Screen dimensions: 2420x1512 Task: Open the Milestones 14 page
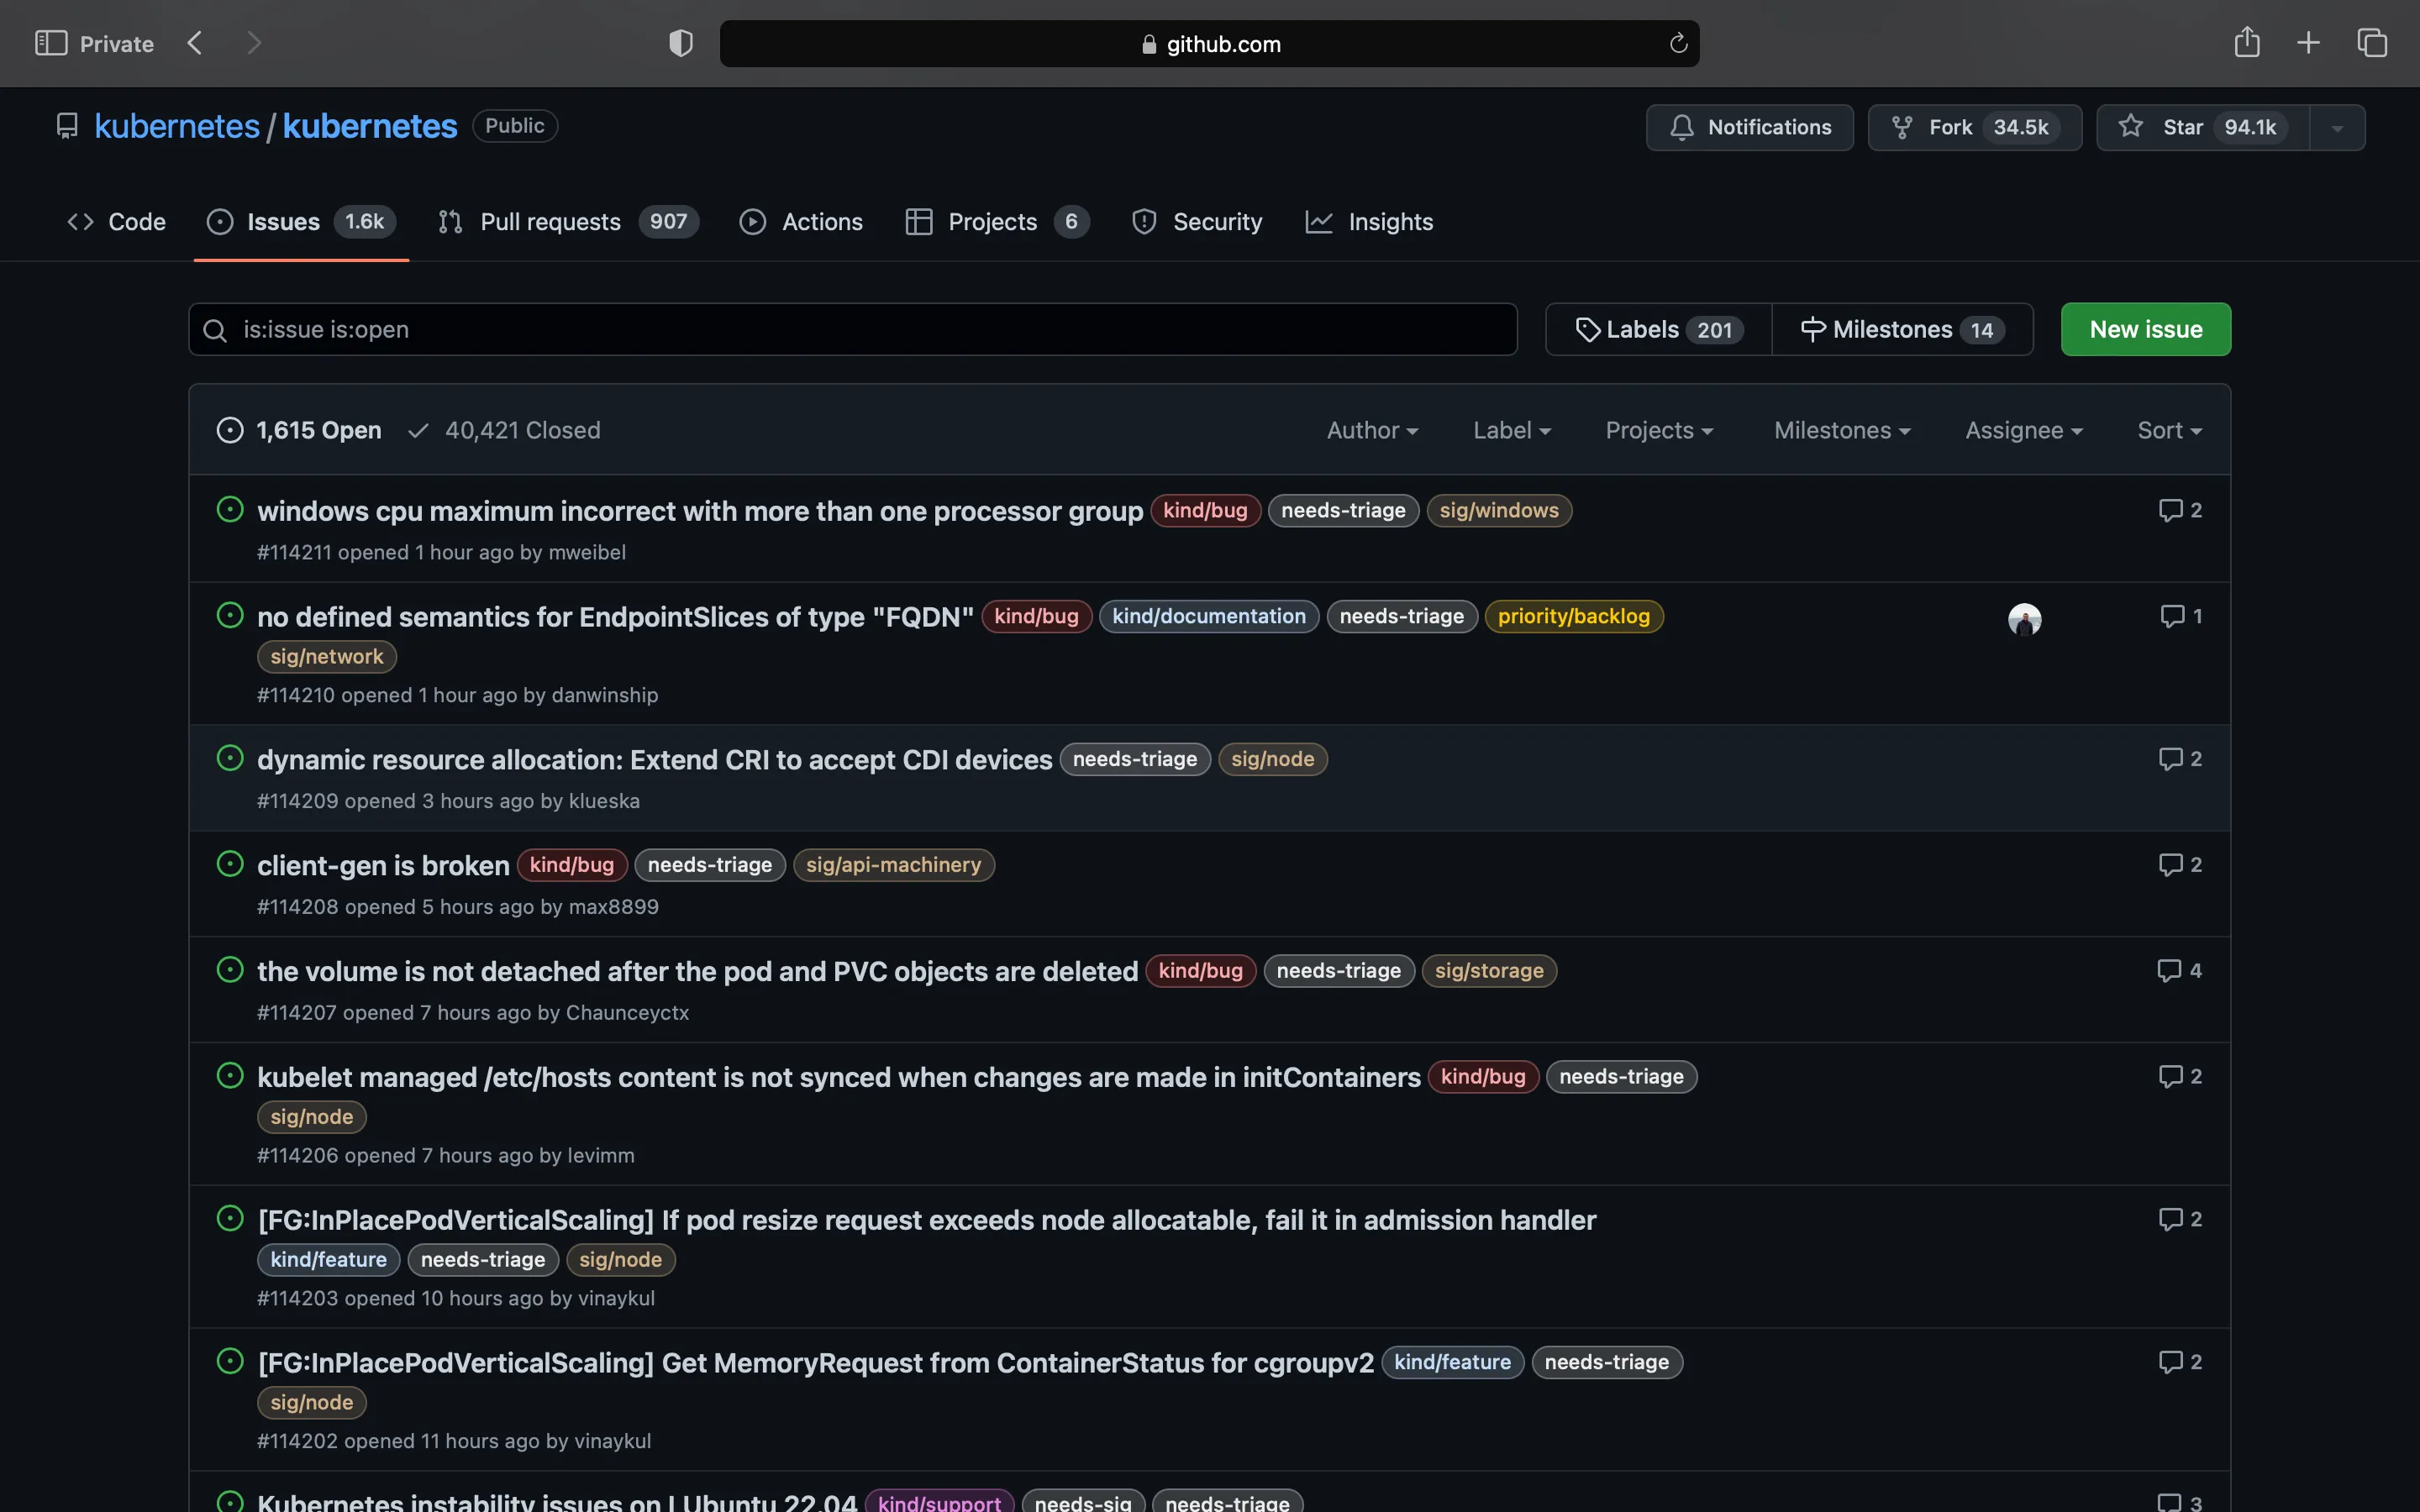(1902, 329)
